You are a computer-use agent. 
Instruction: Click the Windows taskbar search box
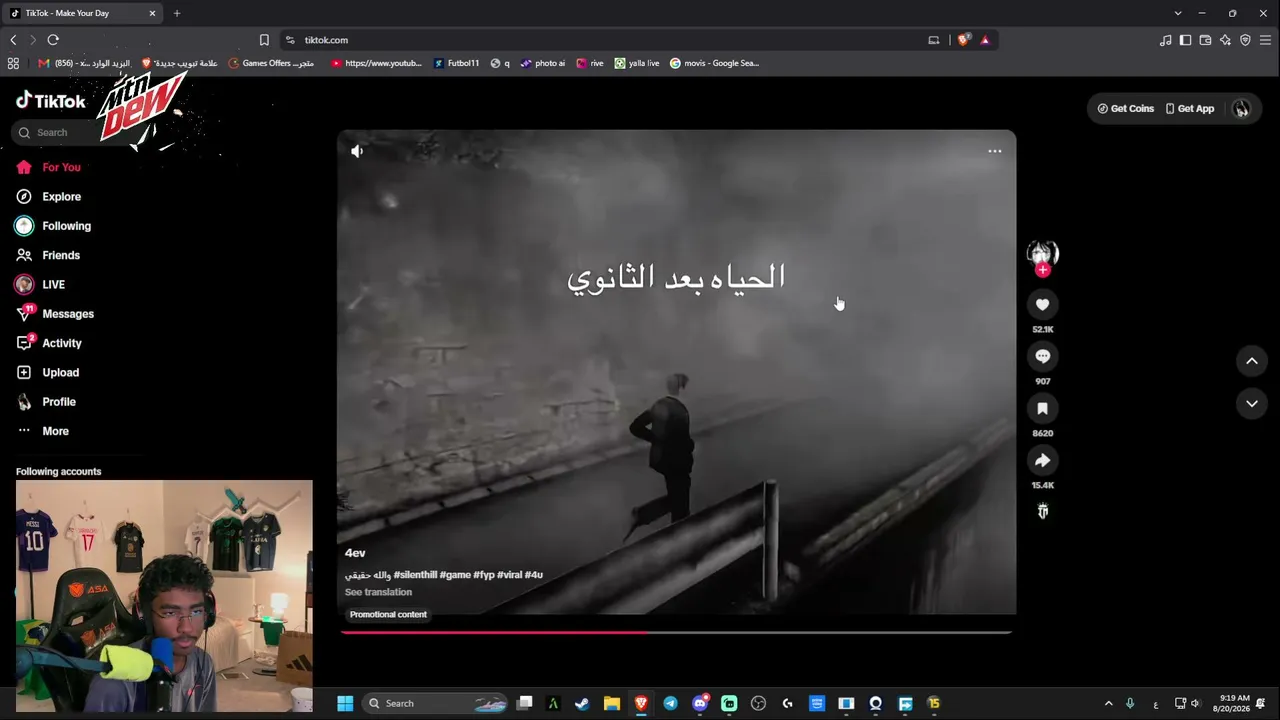[x=434, y=703]
